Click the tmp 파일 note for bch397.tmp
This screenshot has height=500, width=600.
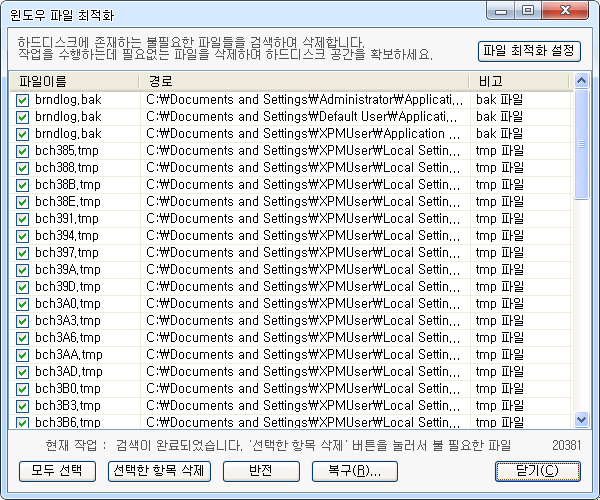500,253
